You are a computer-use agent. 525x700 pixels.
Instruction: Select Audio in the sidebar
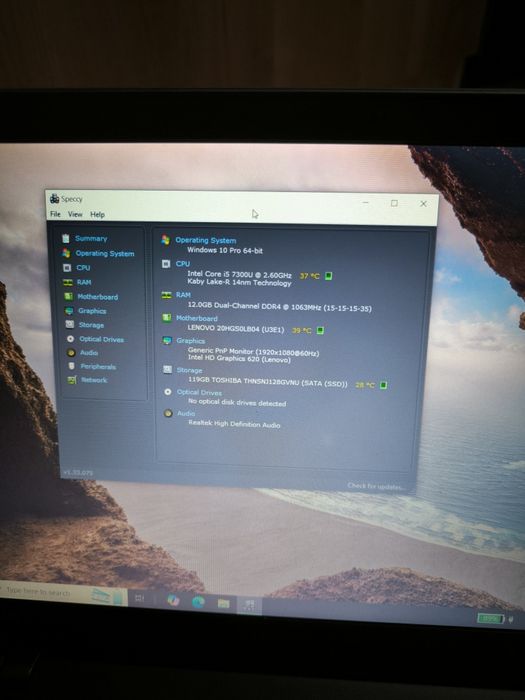coord(89,353)
